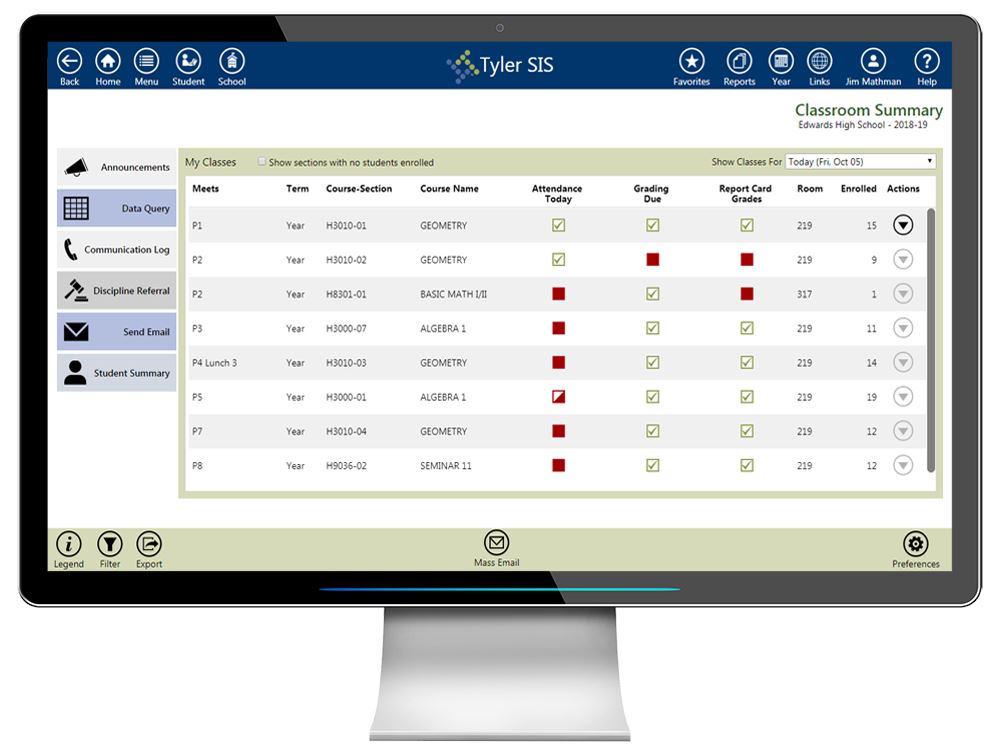Open Favorites star icon
The image size is (1000, 750).
pyautogui.click(x=691, y=62)
